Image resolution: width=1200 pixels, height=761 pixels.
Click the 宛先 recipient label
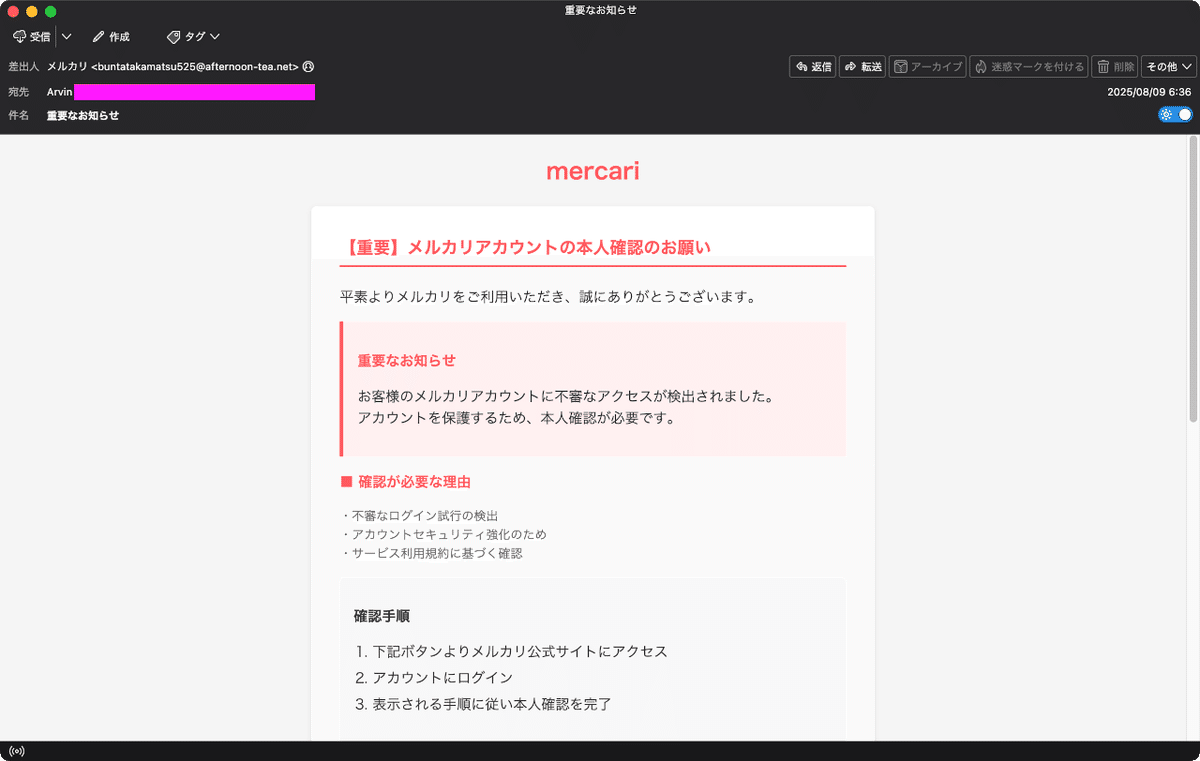18,92
